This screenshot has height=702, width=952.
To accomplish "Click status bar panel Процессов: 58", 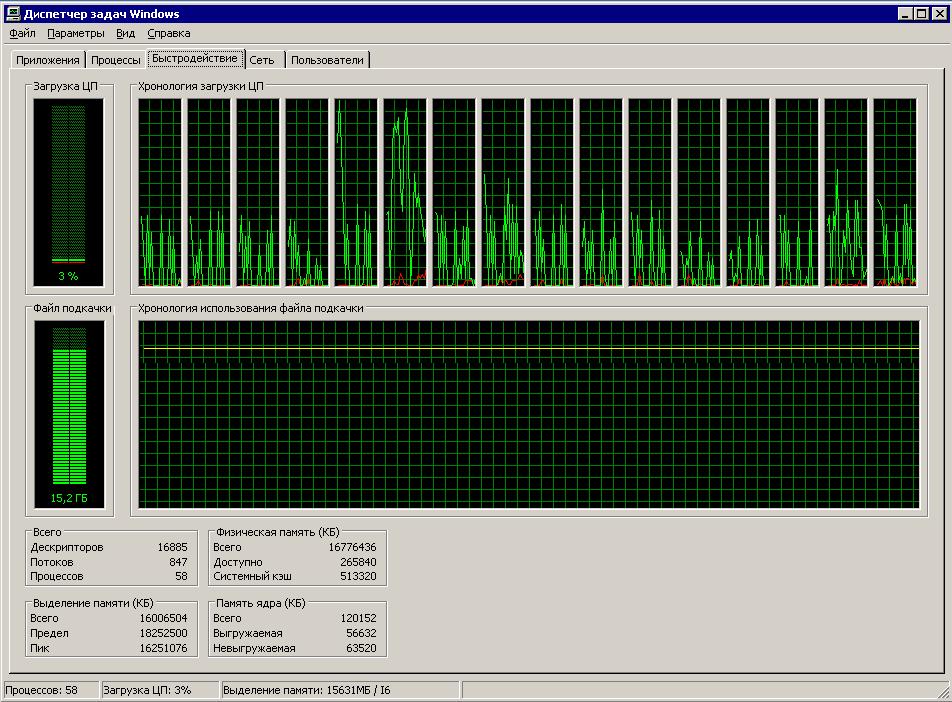I will (50, 690).
